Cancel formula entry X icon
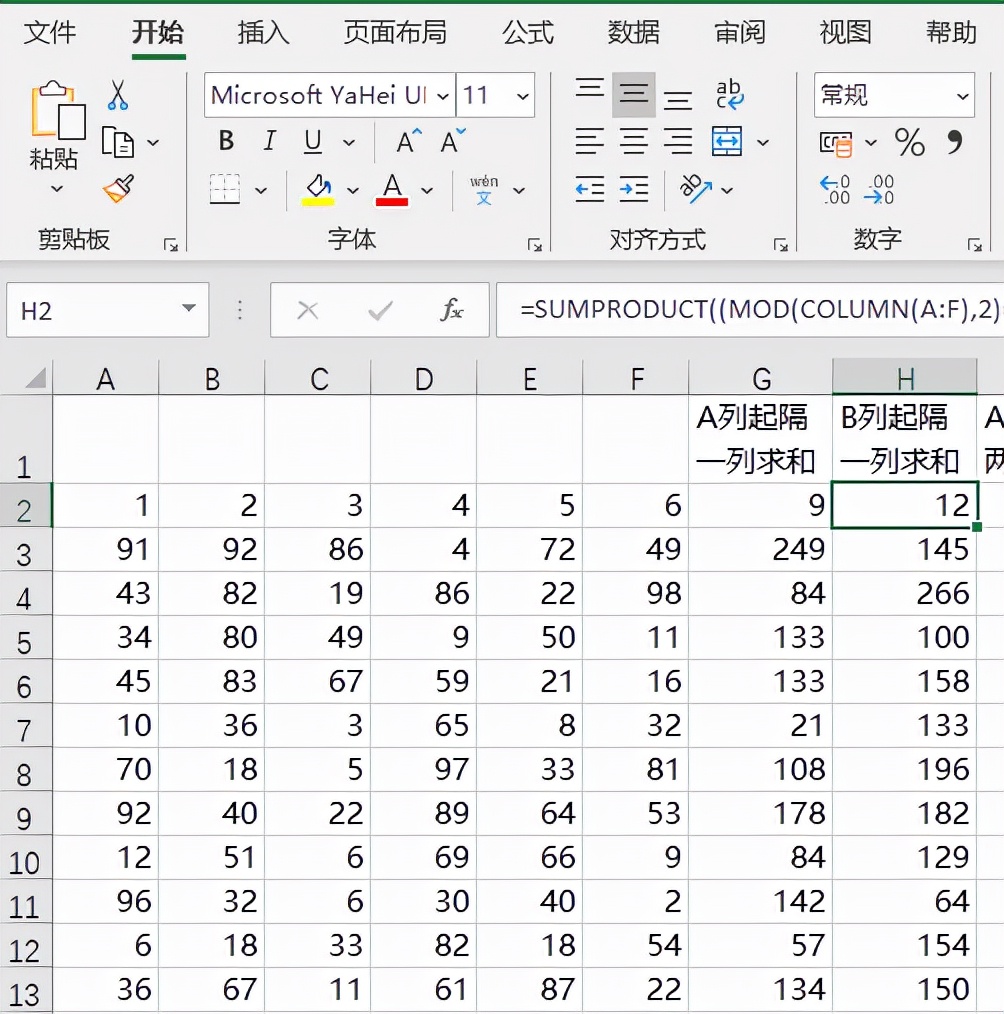The height and width of the screenshot is (1014, 1004). [x=308, y=310]
